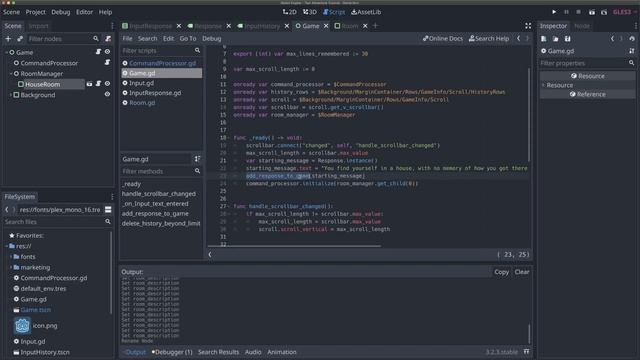Save resource icon in Inspector
Screen dimensions: 640x360
568,39
